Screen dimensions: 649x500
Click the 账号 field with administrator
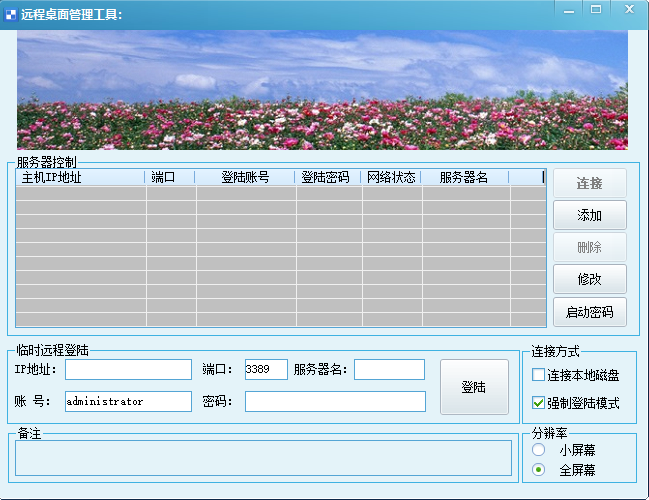pyautogui.click(x=128, y=401)
